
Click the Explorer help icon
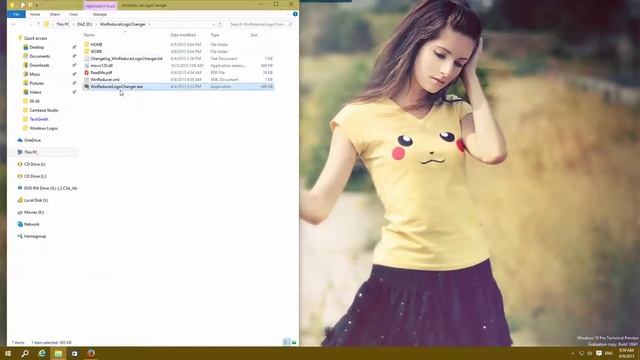(x=295, y=14)
